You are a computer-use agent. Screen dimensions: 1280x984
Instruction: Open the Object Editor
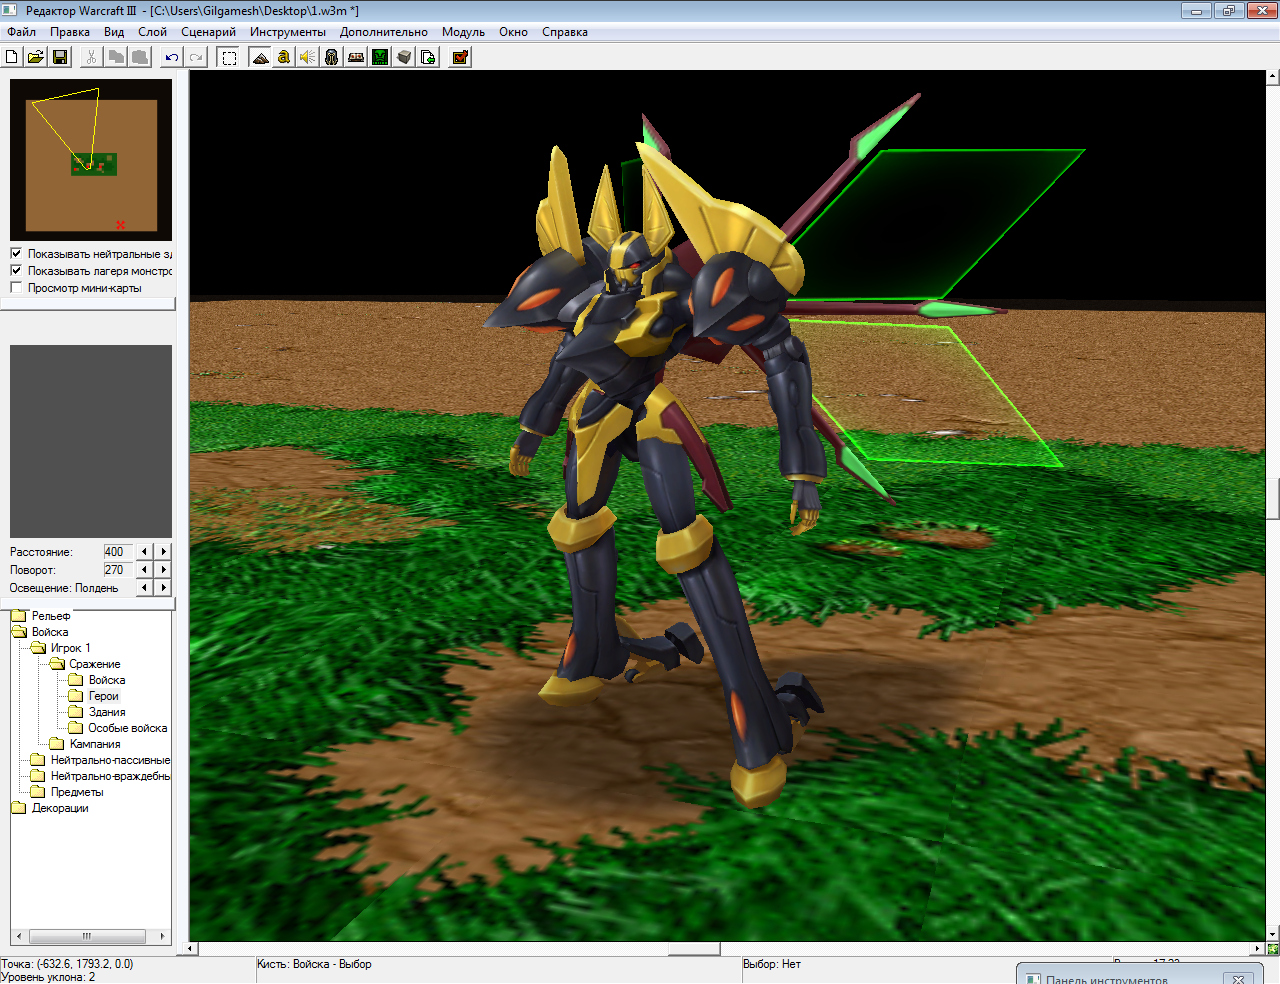click(x=332, y=57)
